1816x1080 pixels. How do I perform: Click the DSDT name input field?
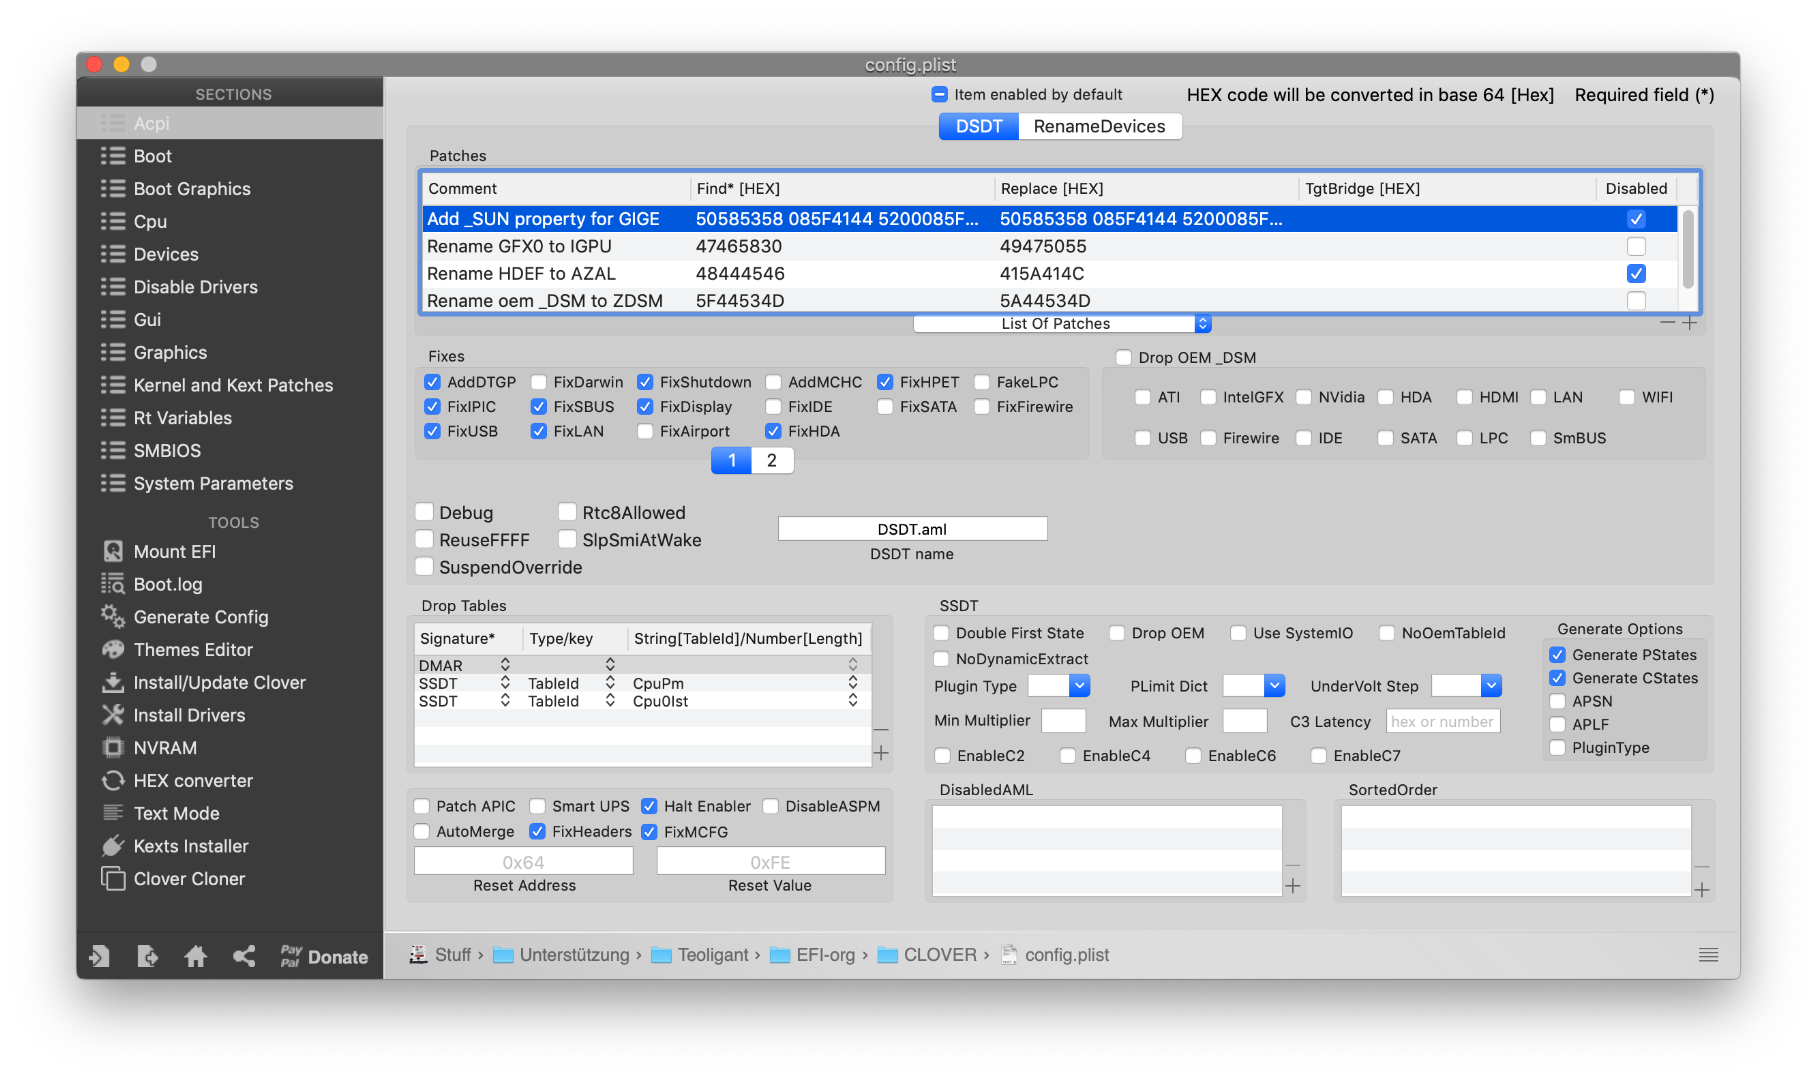(x=912, y=529)
